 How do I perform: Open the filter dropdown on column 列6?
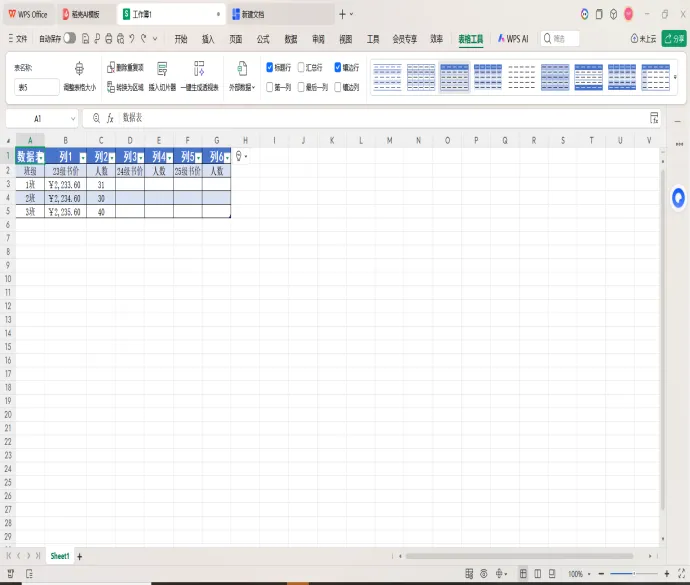(x=227, y=158)
